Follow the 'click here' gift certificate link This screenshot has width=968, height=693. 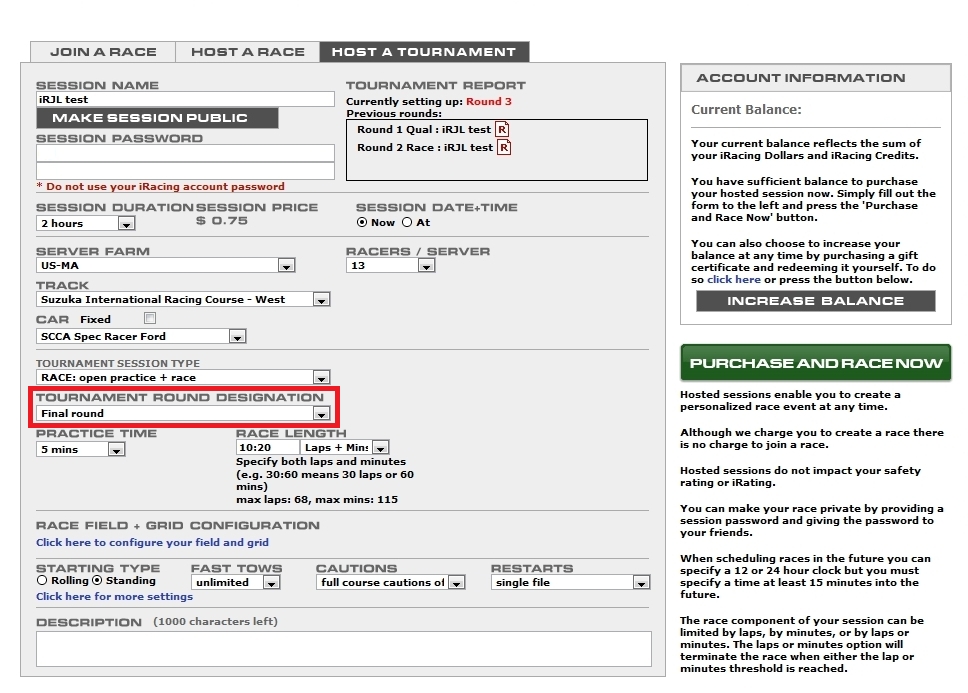coord(733,280)
